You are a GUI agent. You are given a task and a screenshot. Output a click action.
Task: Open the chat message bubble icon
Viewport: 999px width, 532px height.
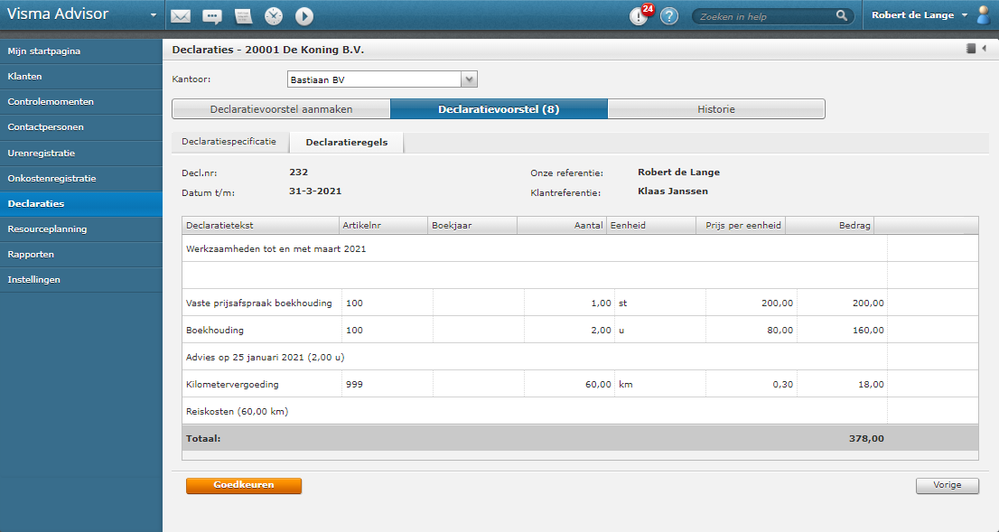click(x=212, y=16)
